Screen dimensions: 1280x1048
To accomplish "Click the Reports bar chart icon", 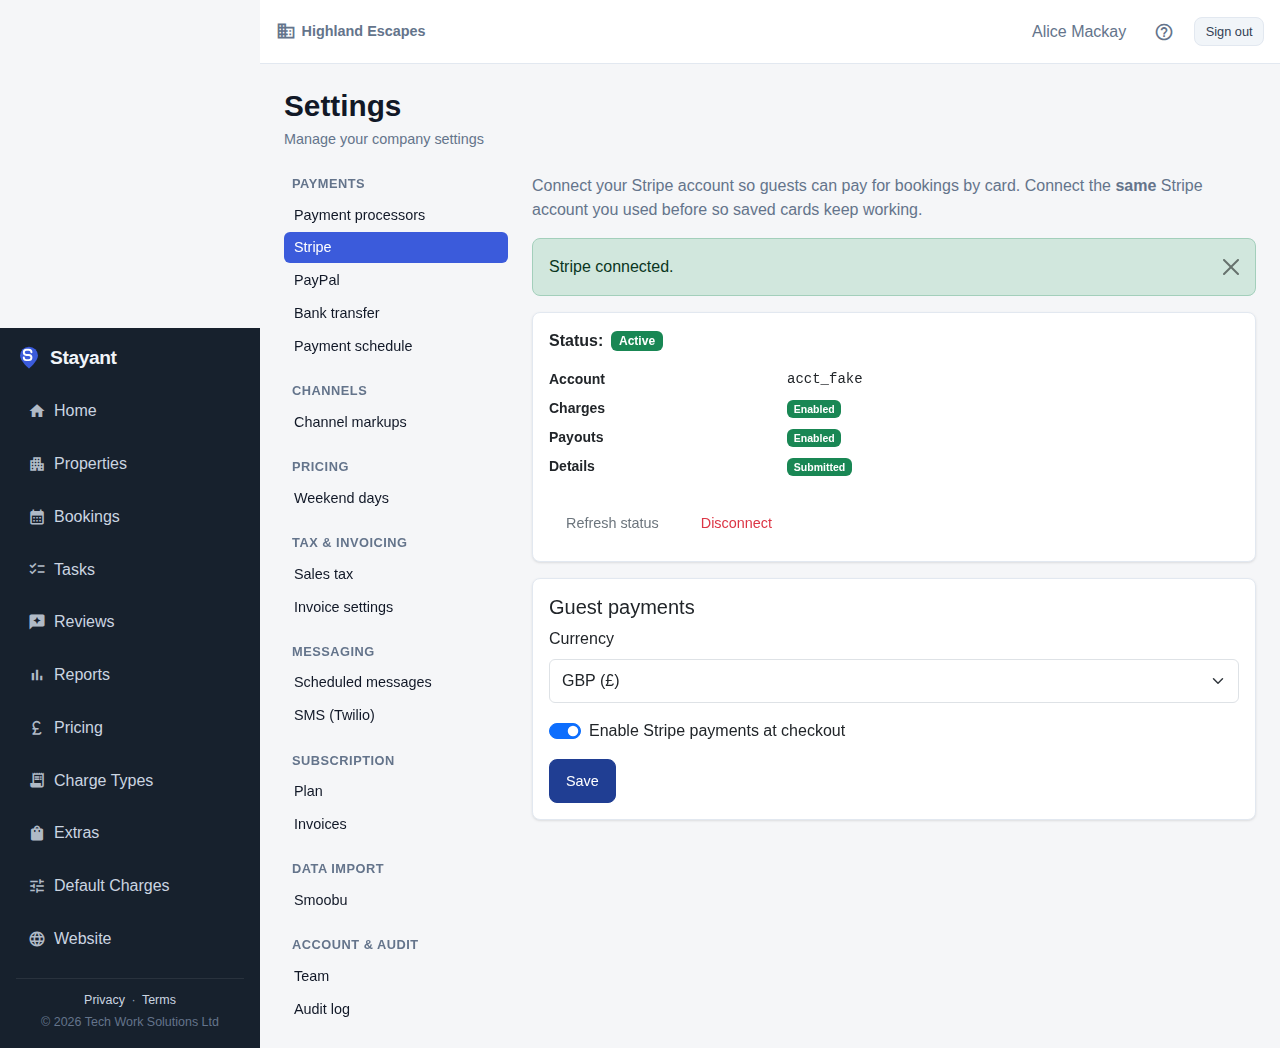I will coord(37,675).
